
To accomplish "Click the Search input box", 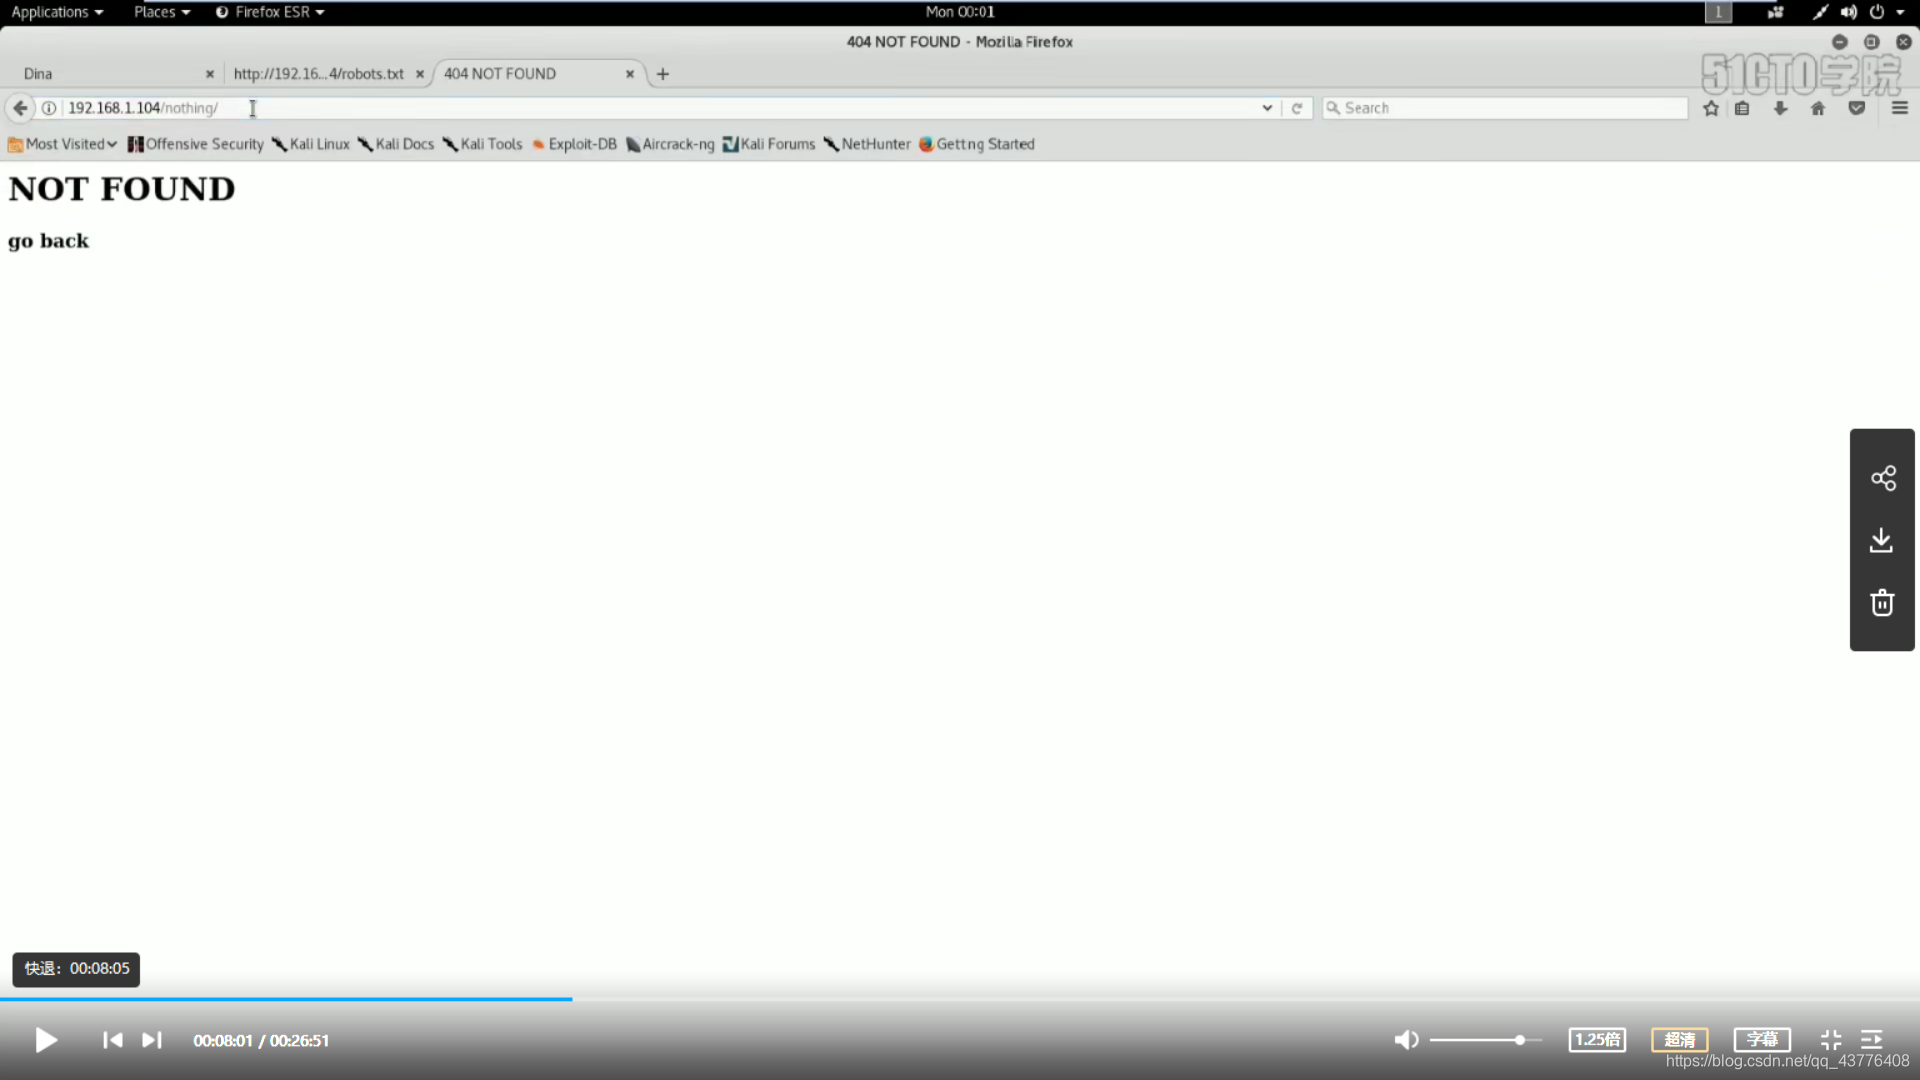I will tap(1505, 108).
